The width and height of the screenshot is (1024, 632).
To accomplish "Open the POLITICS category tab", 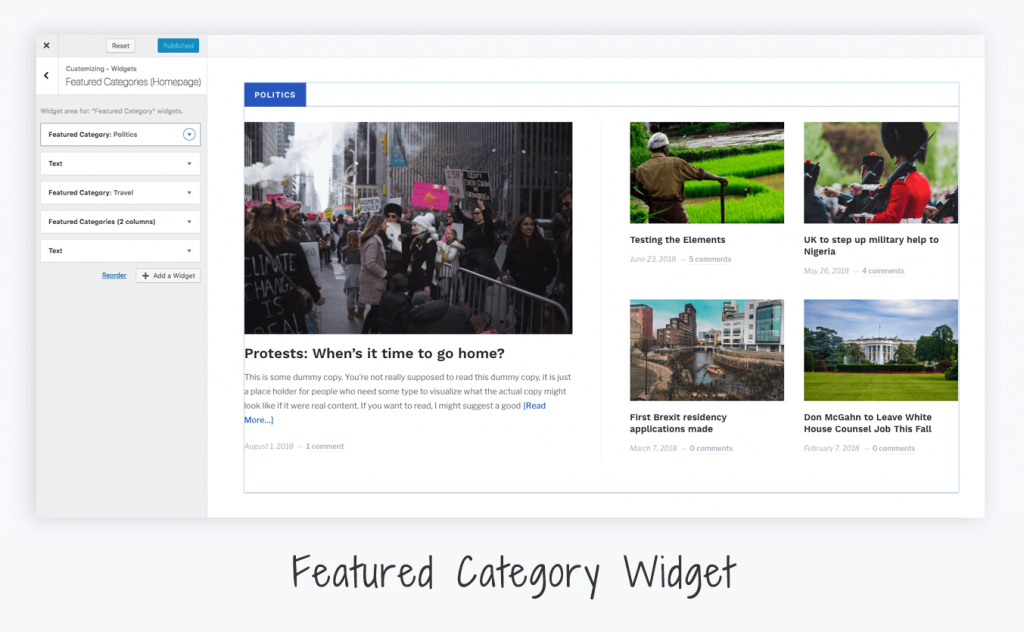I will [x=275, y=95].
